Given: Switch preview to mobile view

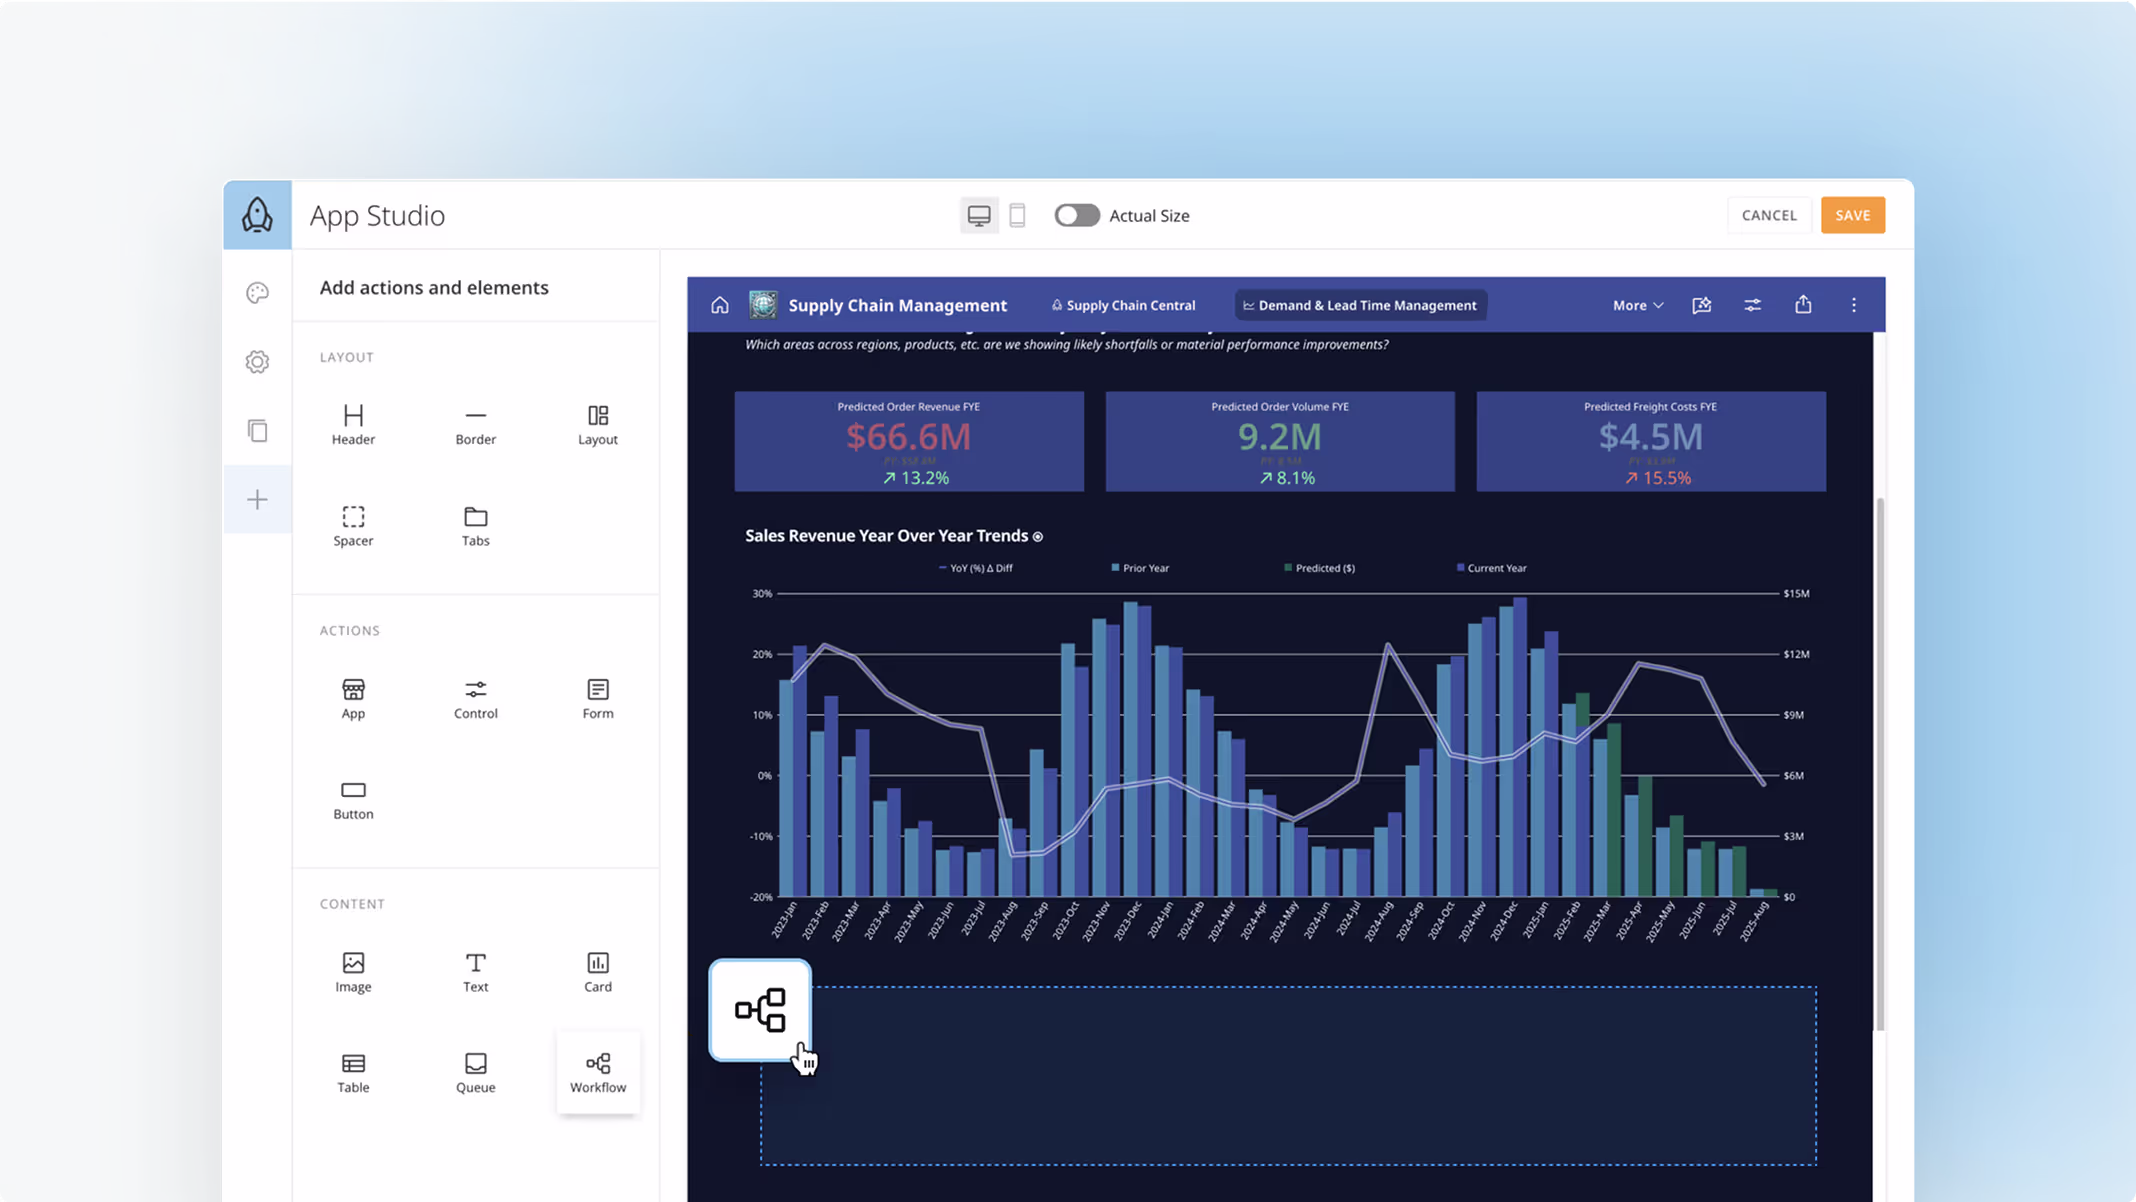Looking at the screenshot, I should (x=1018, y=215).
